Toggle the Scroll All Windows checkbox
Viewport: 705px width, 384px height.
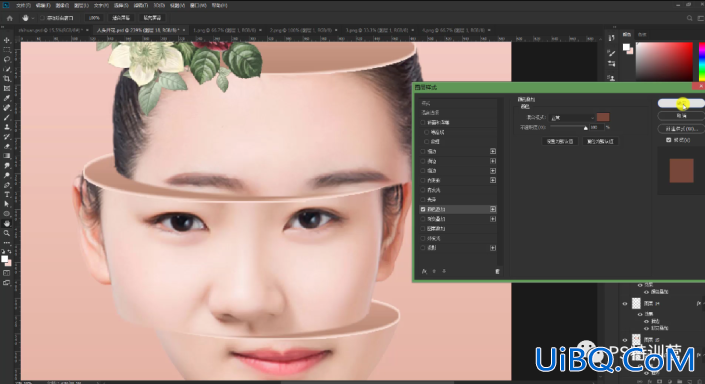(42, 18)
